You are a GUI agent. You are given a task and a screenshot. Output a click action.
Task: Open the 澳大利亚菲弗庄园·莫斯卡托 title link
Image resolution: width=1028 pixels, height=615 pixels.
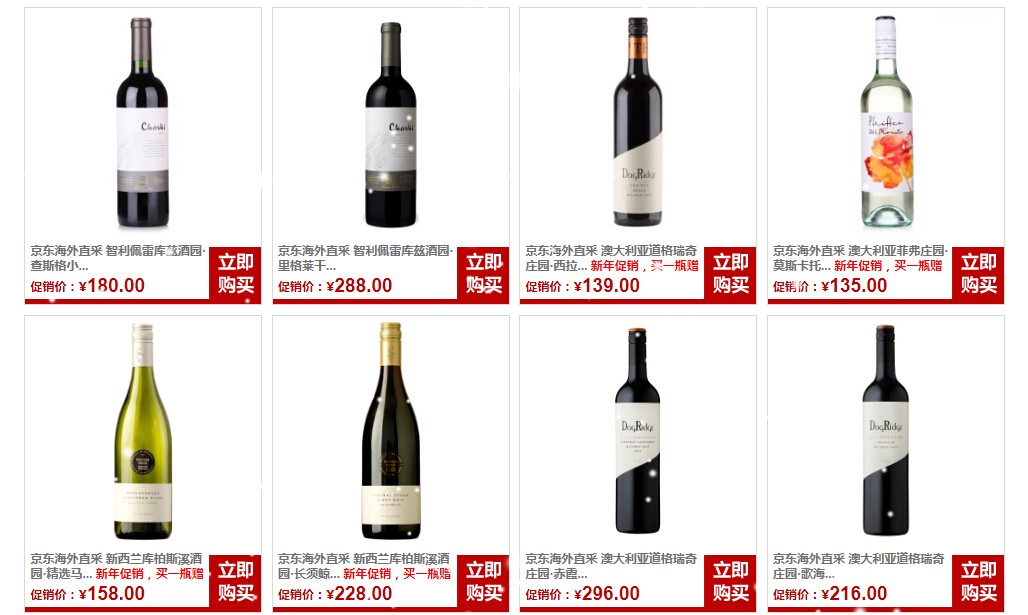860,258
